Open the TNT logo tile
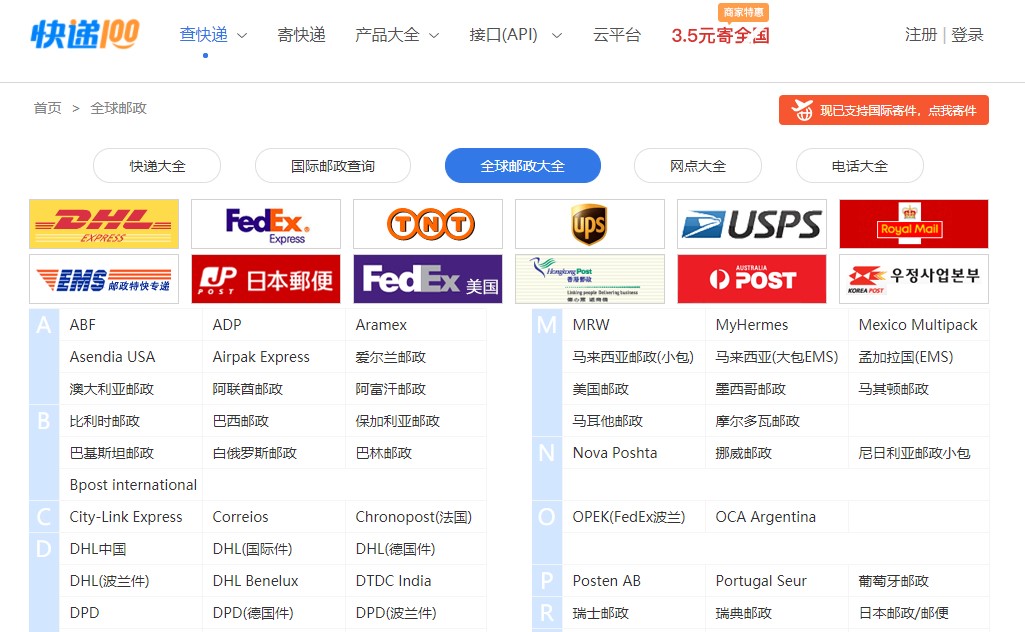This screenshot has width=1025, height=632. (428, 224)
